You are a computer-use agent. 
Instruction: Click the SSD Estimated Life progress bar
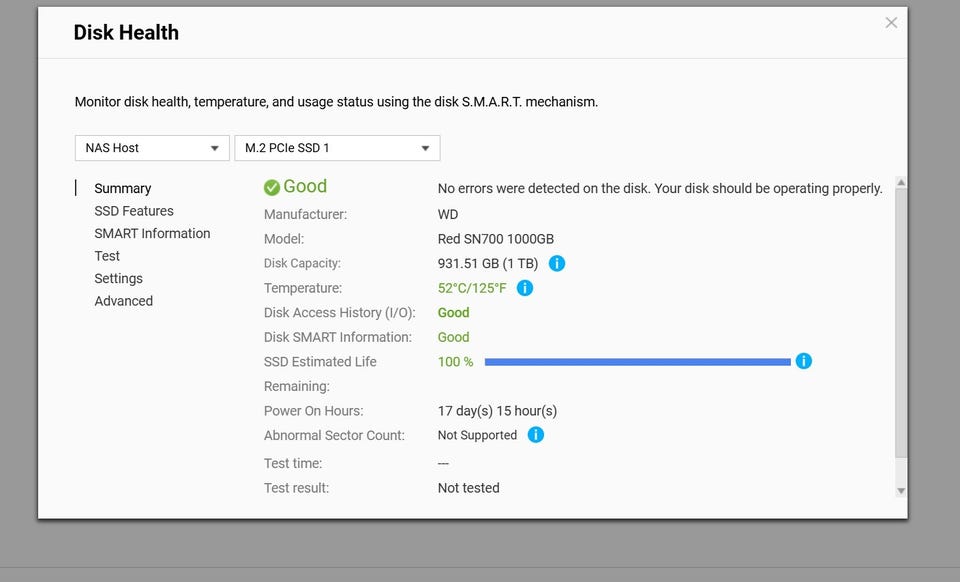tap(637, 362)
